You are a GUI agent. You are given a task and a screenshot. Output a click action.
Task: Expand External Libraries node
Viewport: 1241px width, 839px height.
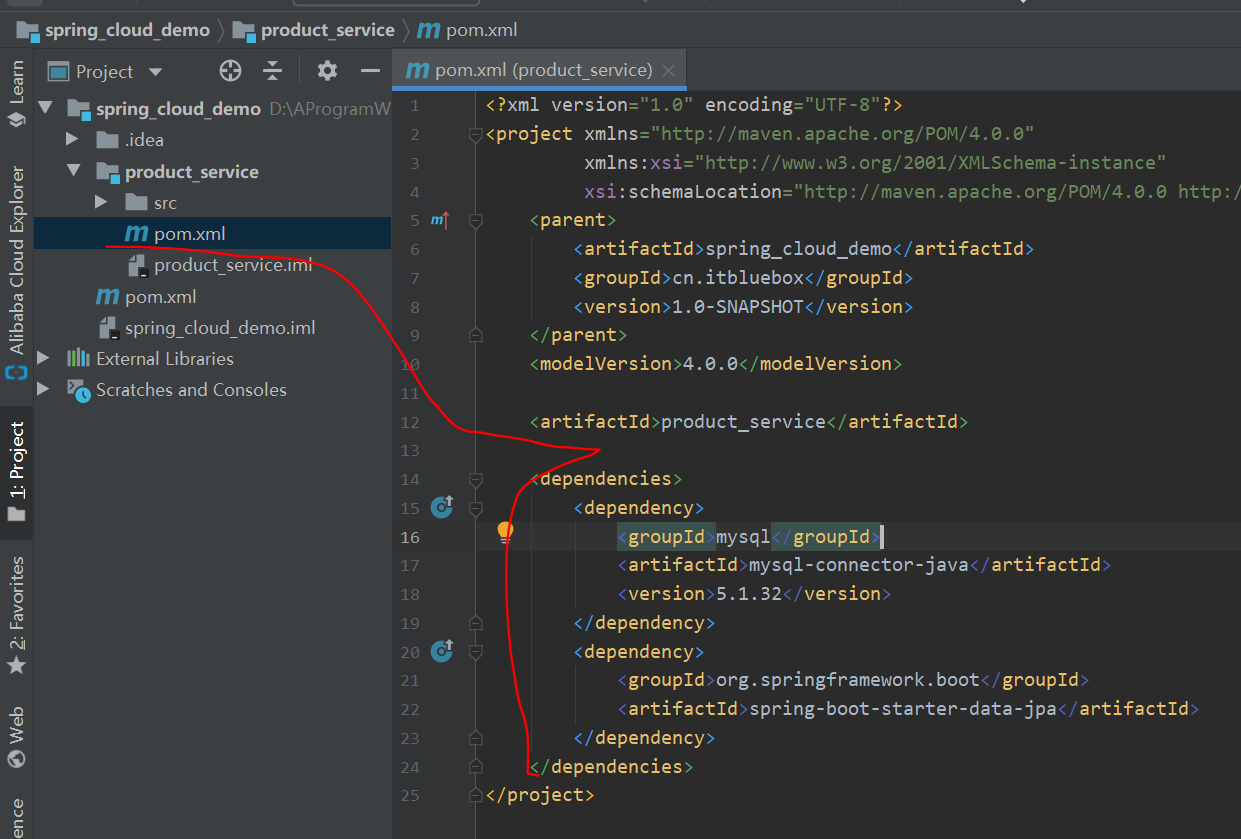[44, 358]
